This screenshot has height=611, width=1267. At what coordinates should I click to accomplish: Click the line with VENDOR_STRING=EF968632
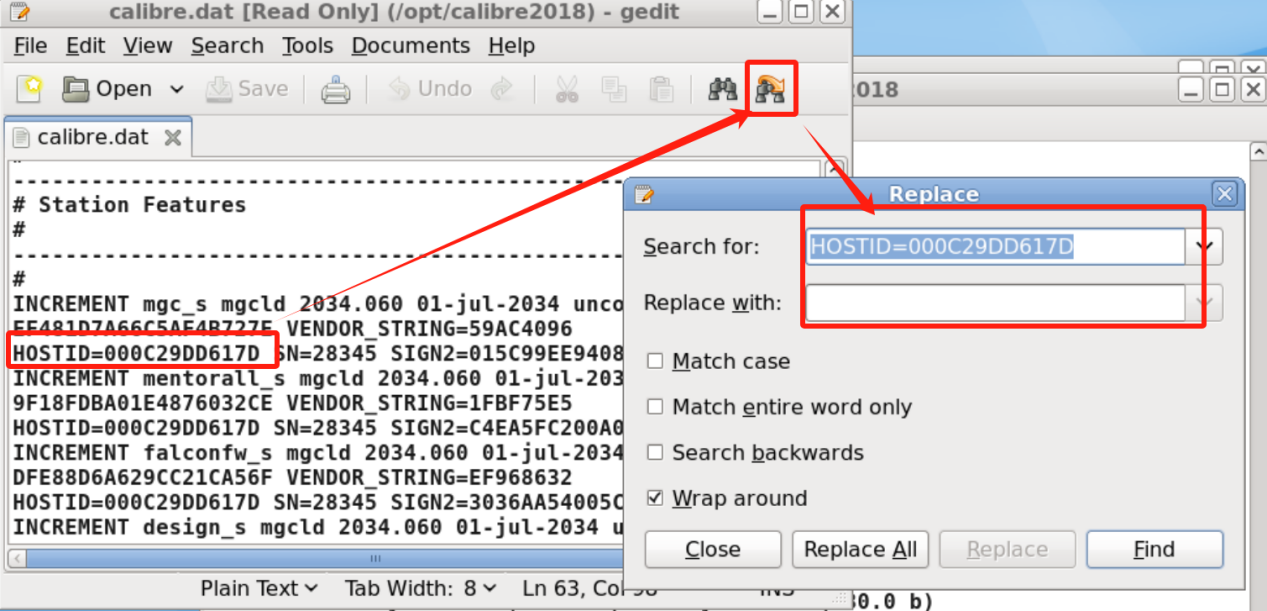click(x=292, y=477)
